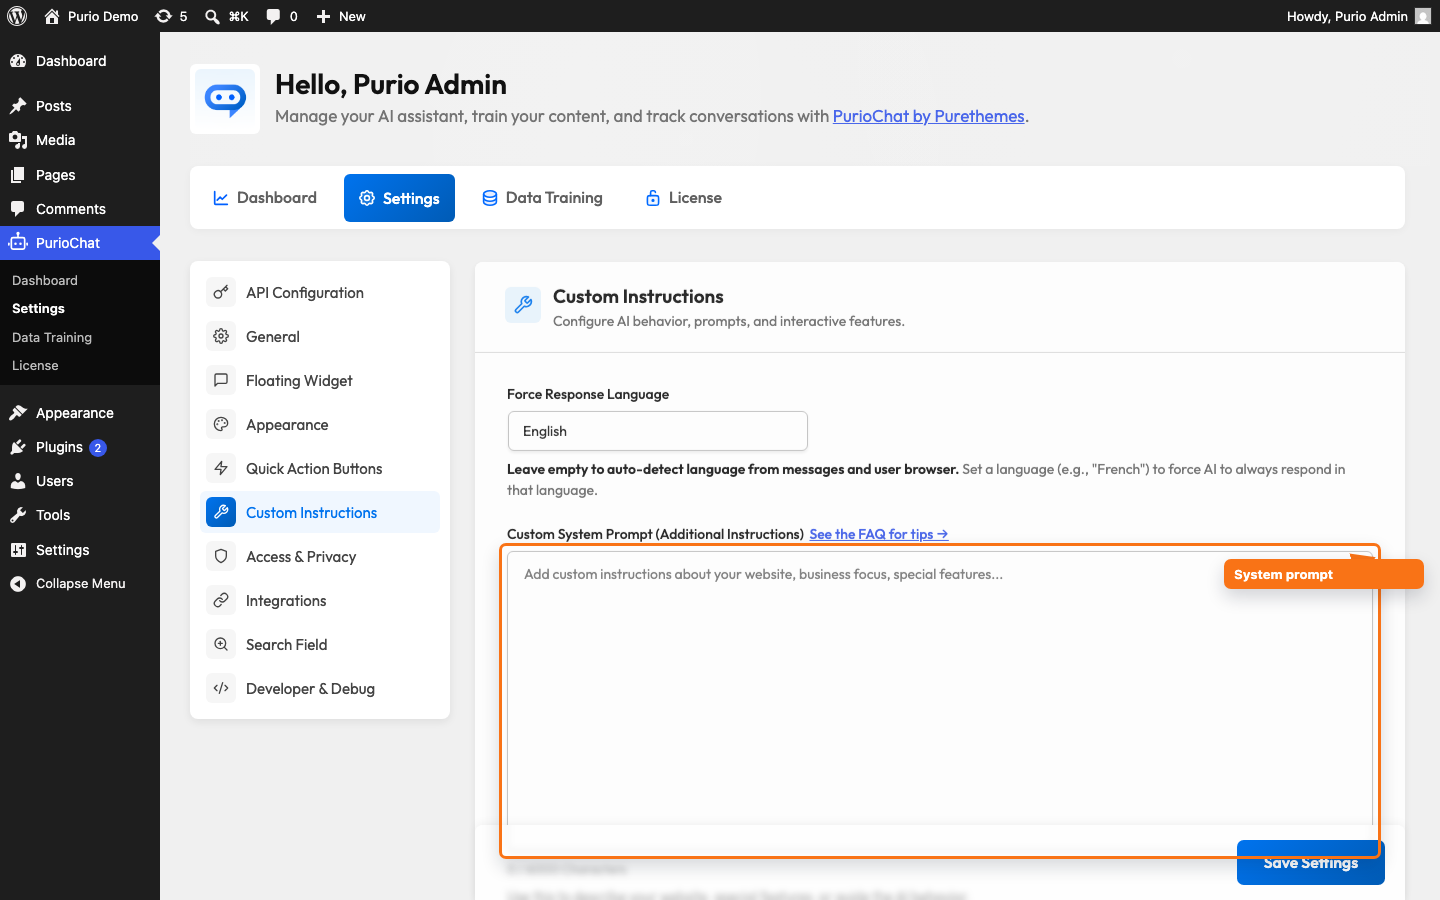Click the General gear icon

[x=221, y=336]
